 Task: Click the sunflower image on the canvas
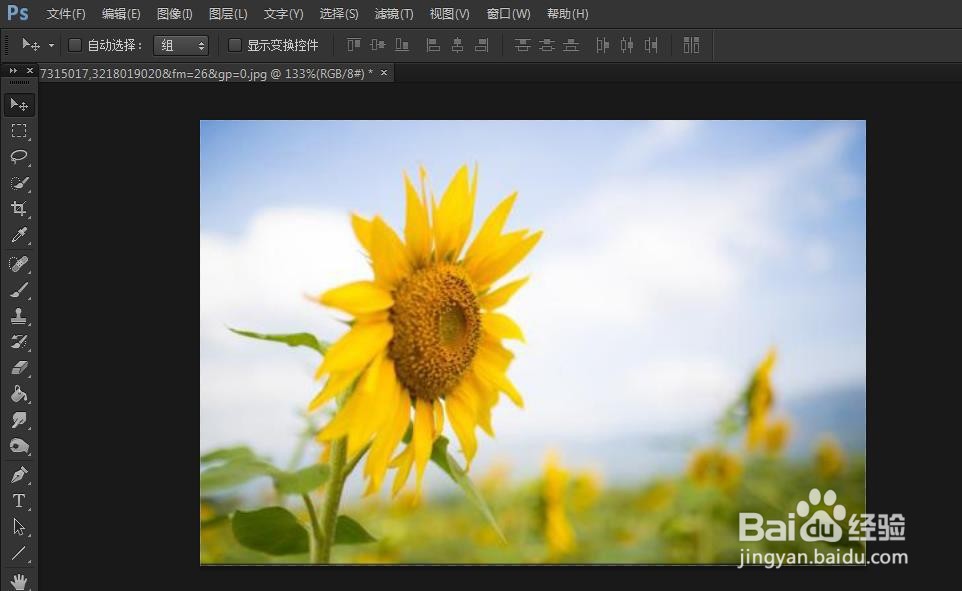(x=533, y=342)
